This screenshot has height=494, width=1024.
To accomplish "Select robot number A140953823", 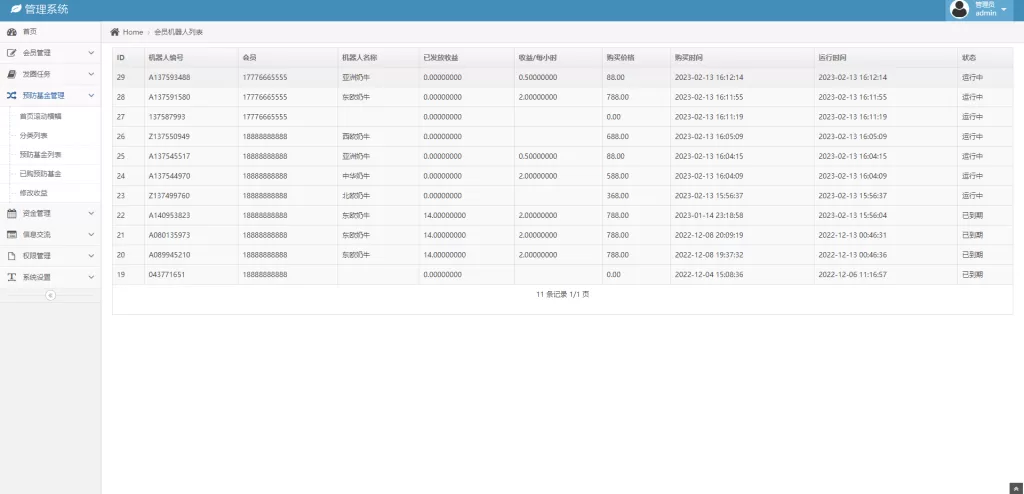I will pos(169,215).
